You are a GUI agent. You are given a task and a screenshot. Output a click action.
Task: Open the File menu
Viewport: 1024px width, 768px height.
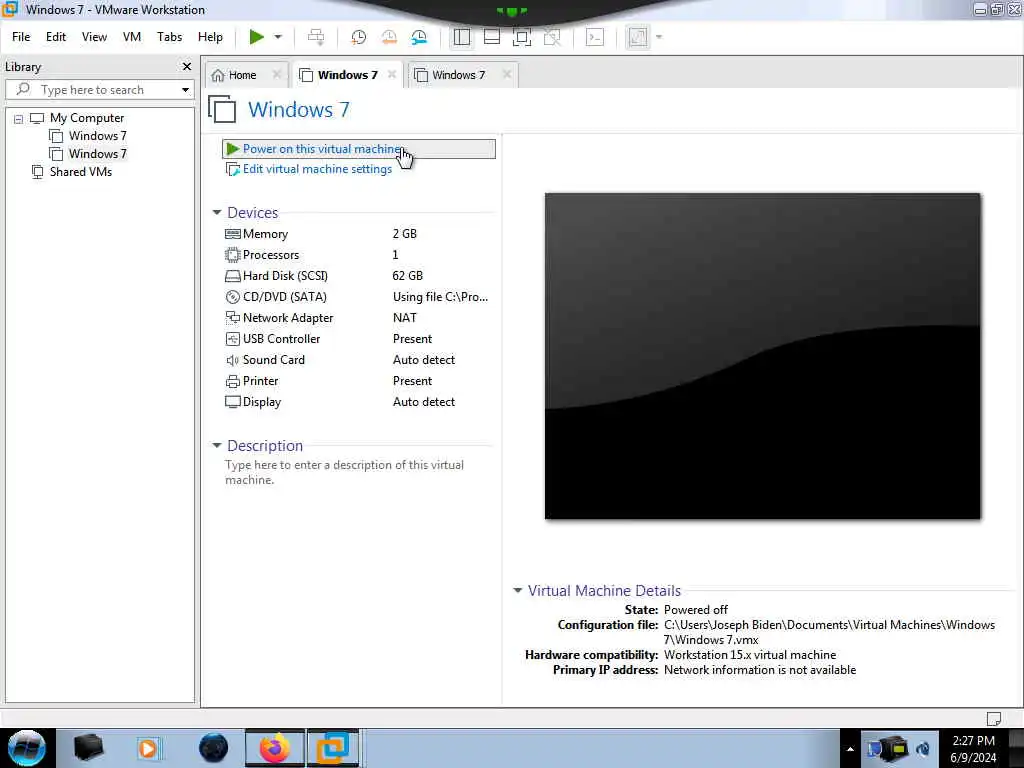click(x=21, y=37)
